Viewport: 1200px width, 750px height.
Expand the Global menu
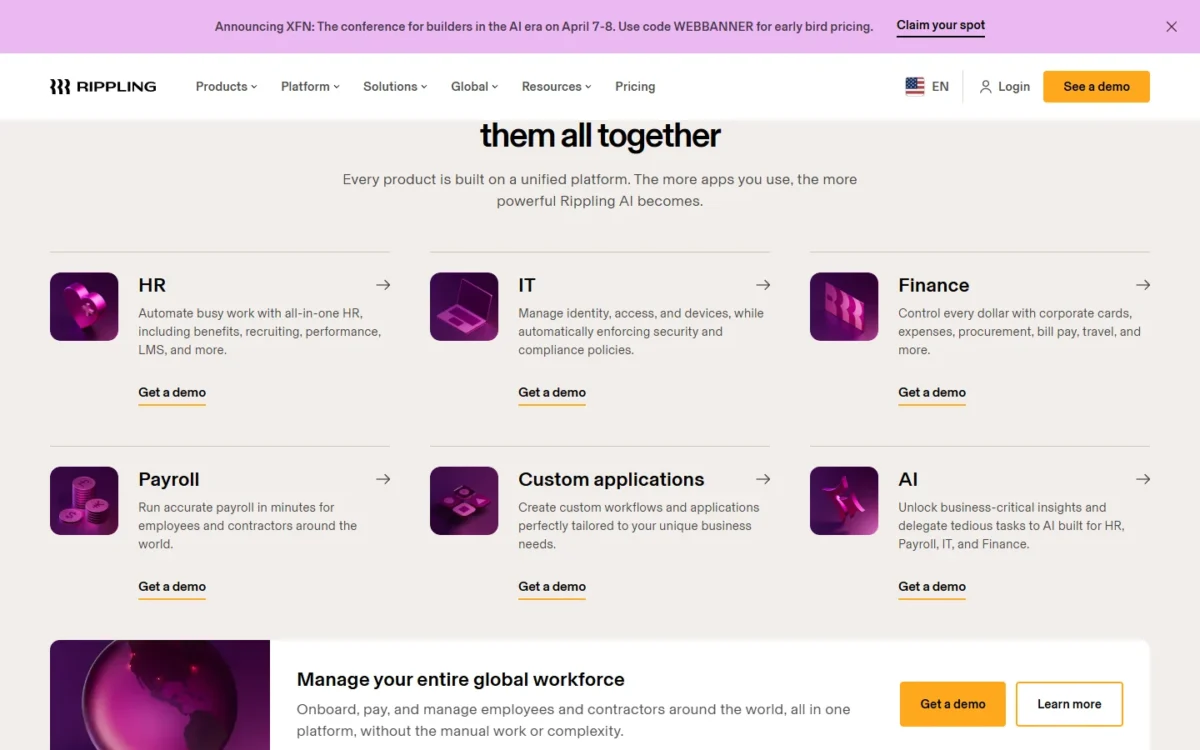(x=474, y=87)
